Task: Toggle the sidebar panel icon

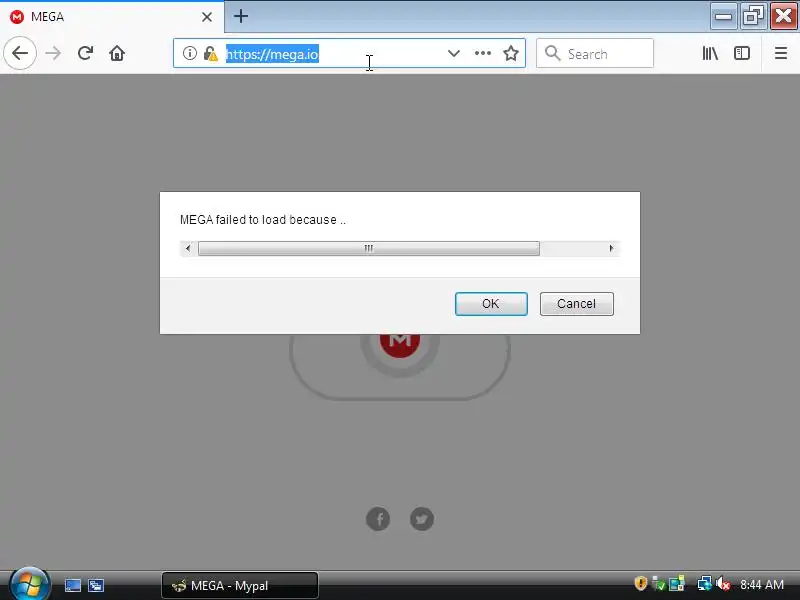Action: click(x=742, y=53)
